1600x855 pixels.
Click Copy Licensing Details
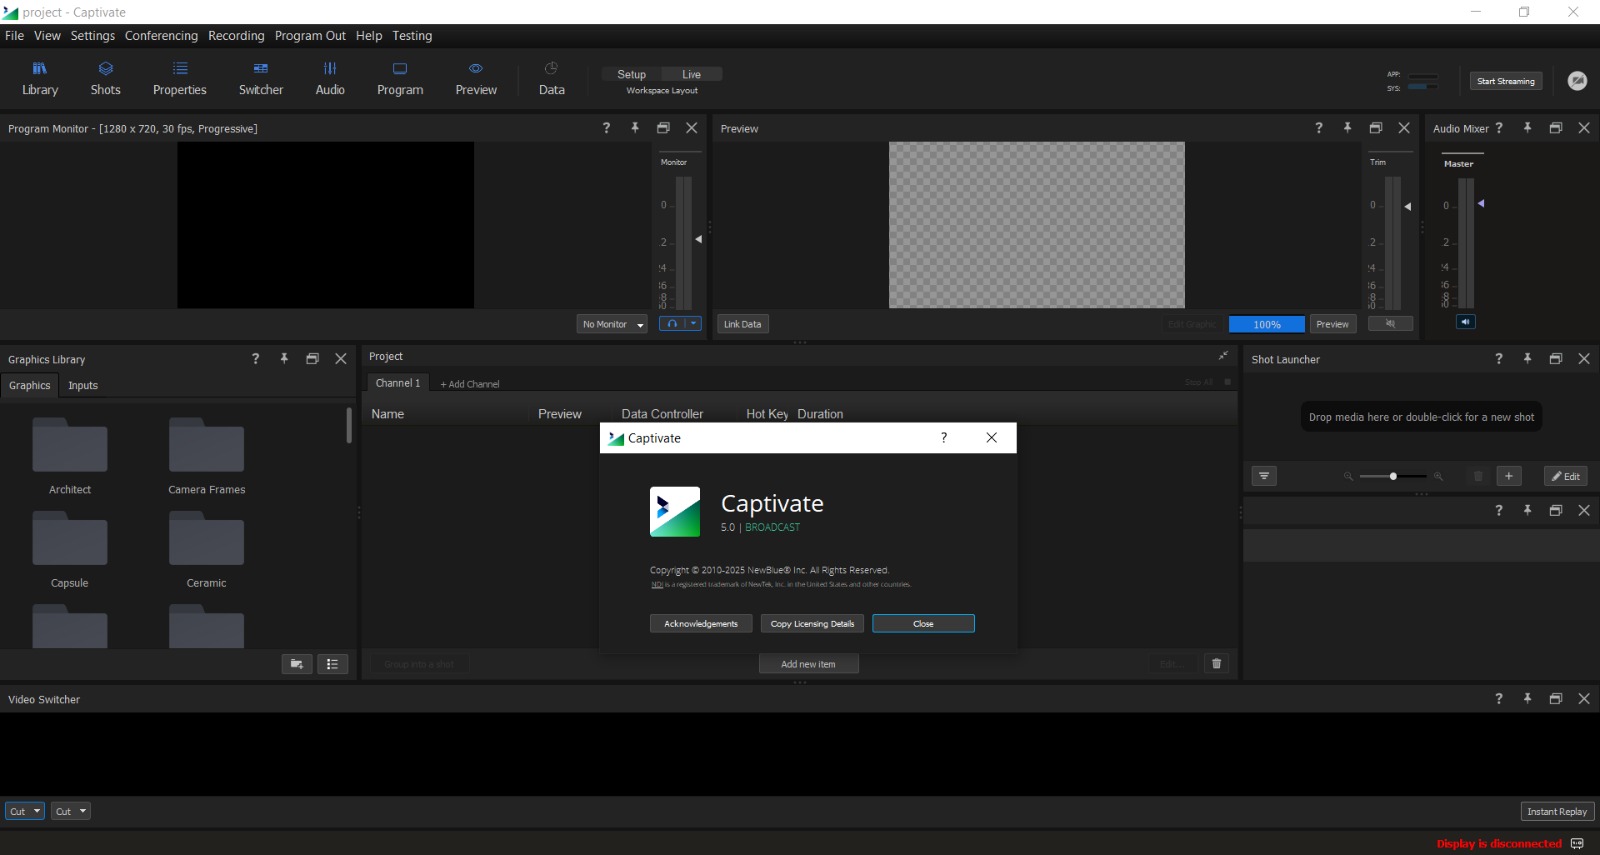(812, 624)
